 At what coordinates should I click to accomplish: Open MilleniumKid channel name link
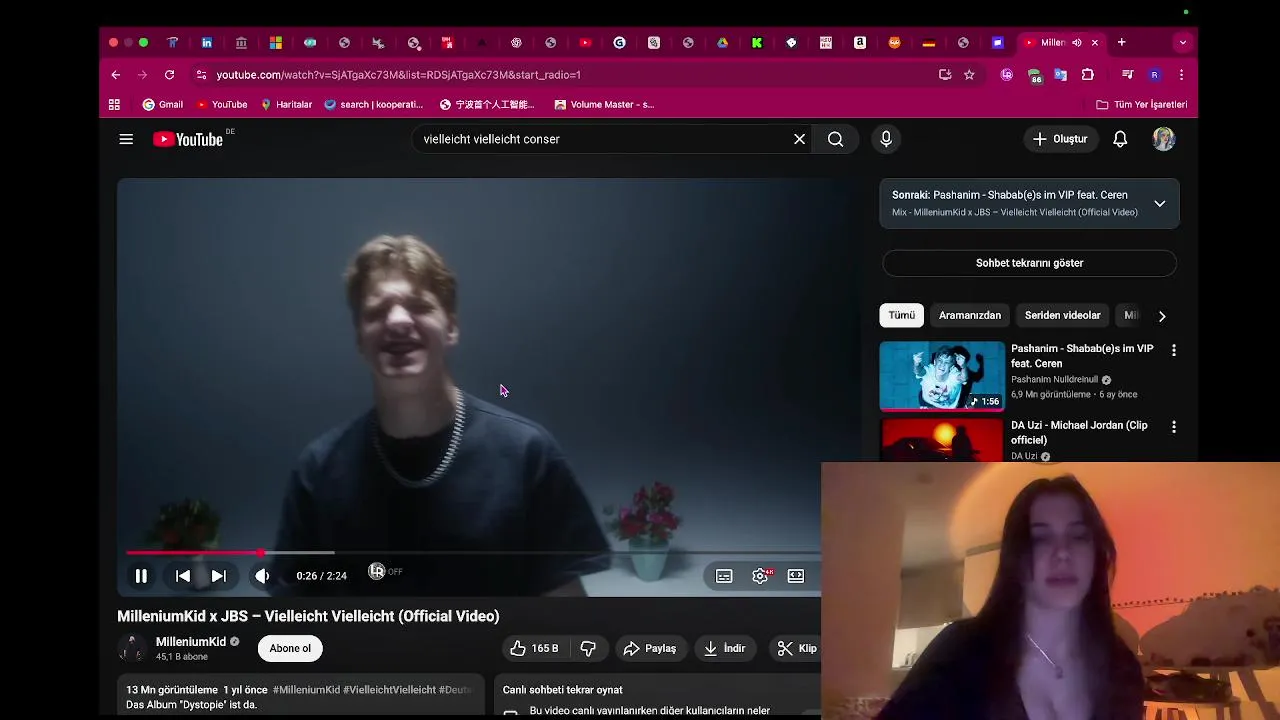191,642
